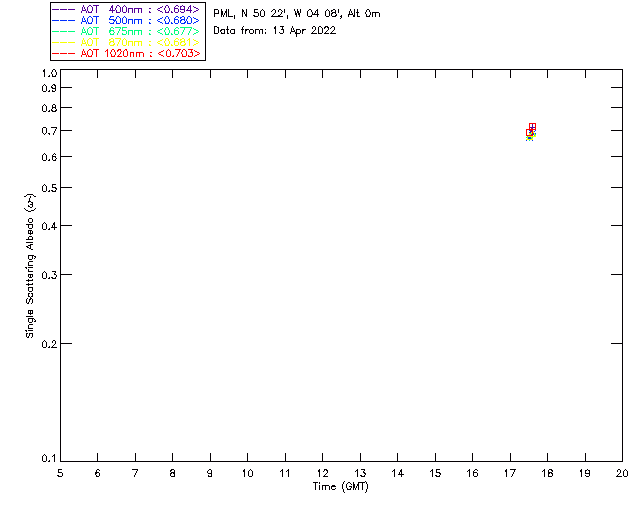The width and height of the screenshot is (640, 512).
Task: Click the x-axis tick label 16
Action: click(473, 473)
